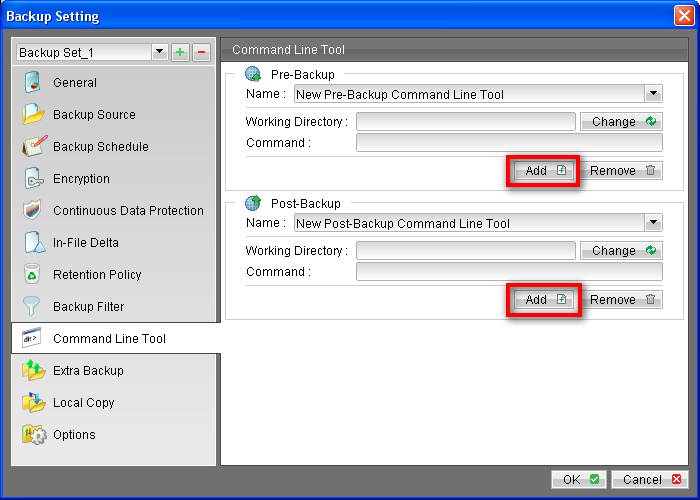This screenshot has width=700, height=500.
Task: Open Pre-Backup Name dropdown list
Action: pos(653,94)
